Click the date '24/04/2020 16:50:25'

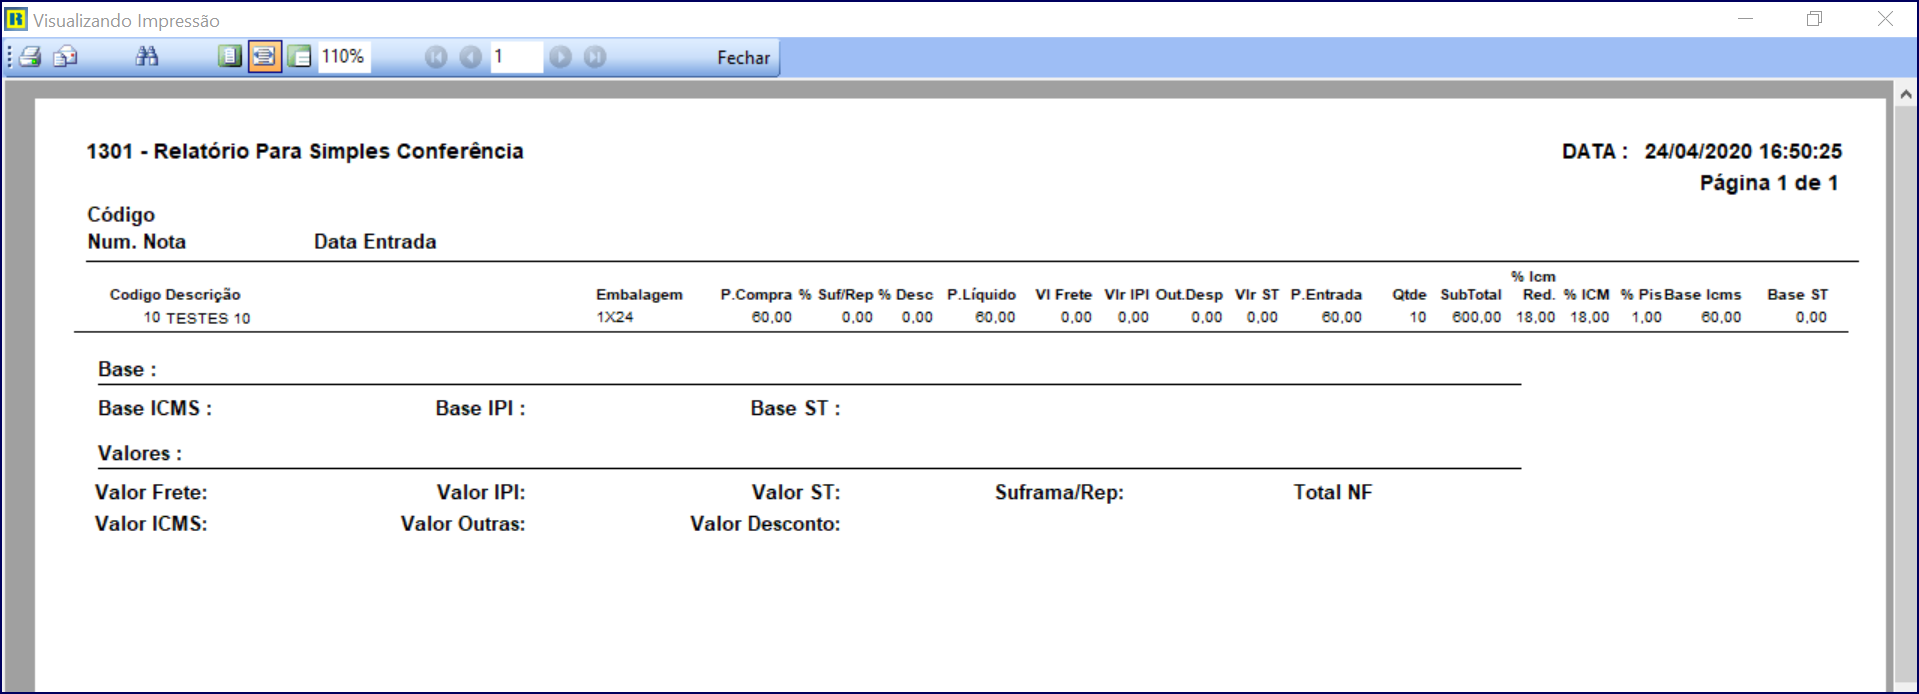[x=1743, y=151]
